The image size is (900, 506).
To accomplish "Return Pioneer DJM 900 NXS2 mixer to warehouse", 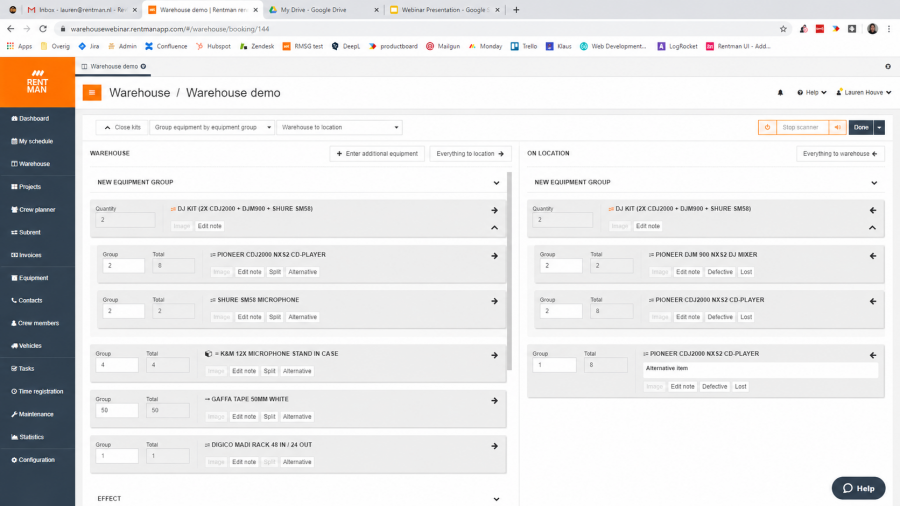I will [x=872, y=256].
